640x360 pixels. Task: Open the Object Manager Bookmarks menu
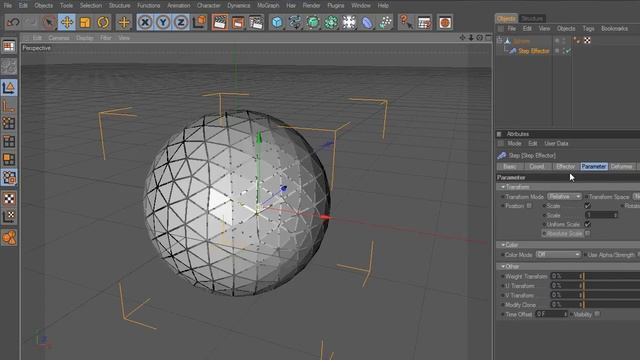614,29
